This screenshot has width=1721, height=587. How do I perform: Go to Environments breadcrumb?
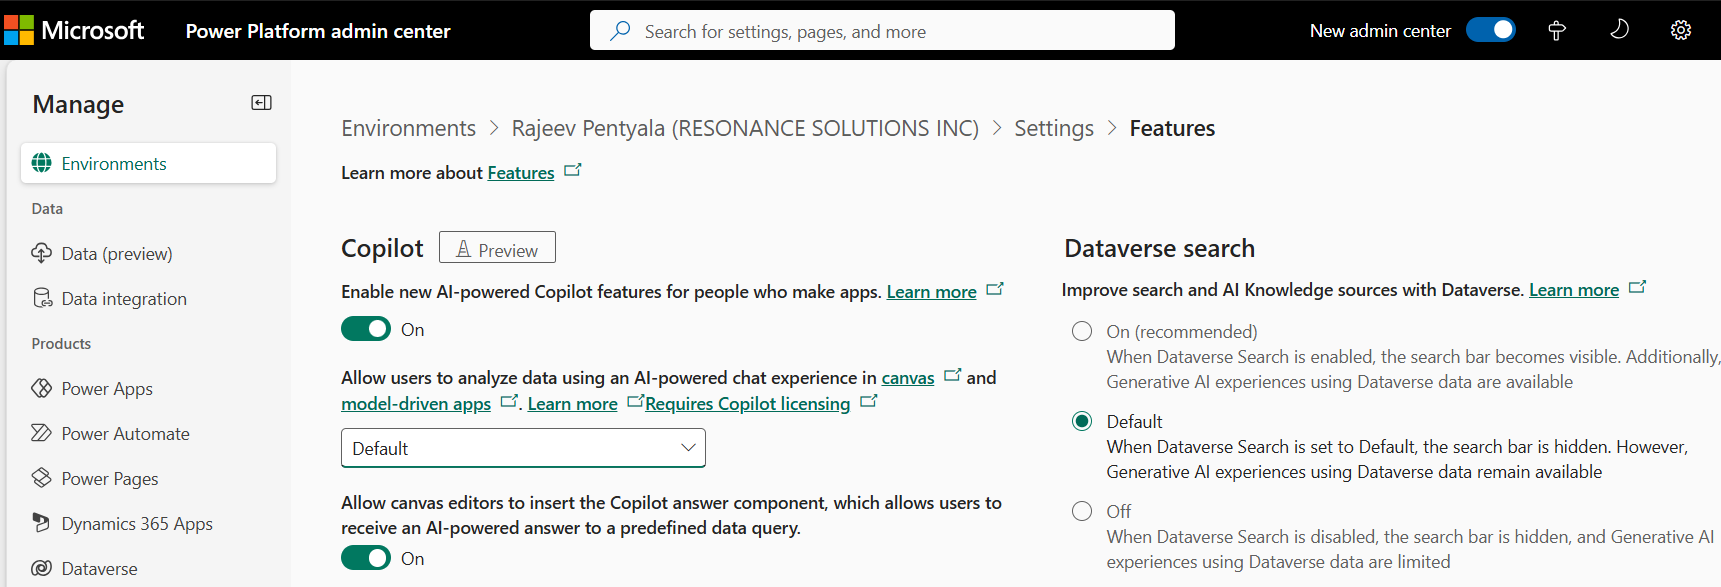tap(408, 128)
